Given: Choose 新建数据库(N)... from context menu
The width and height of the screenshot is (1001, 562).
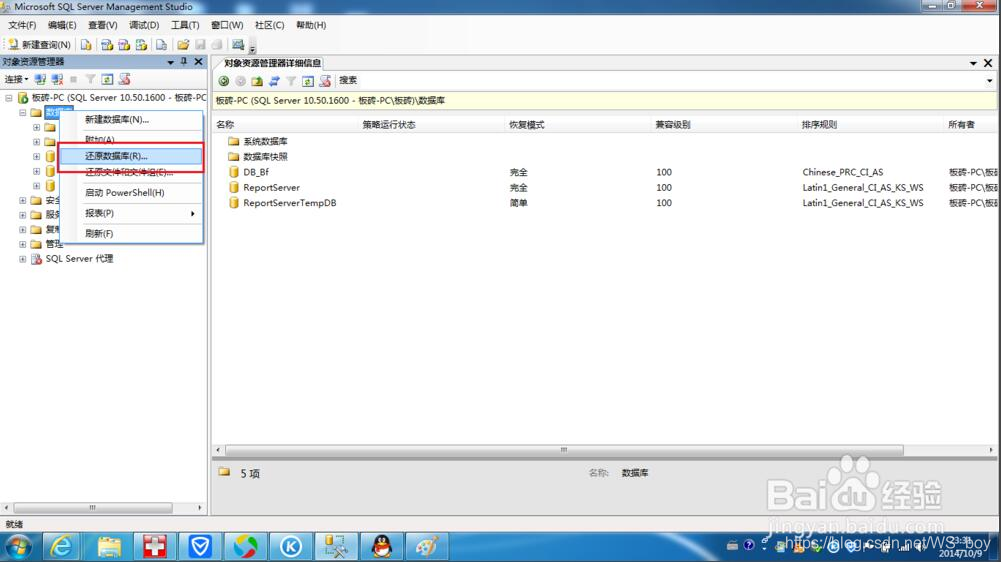Looking at the screenshot, I should coord(131,119).
